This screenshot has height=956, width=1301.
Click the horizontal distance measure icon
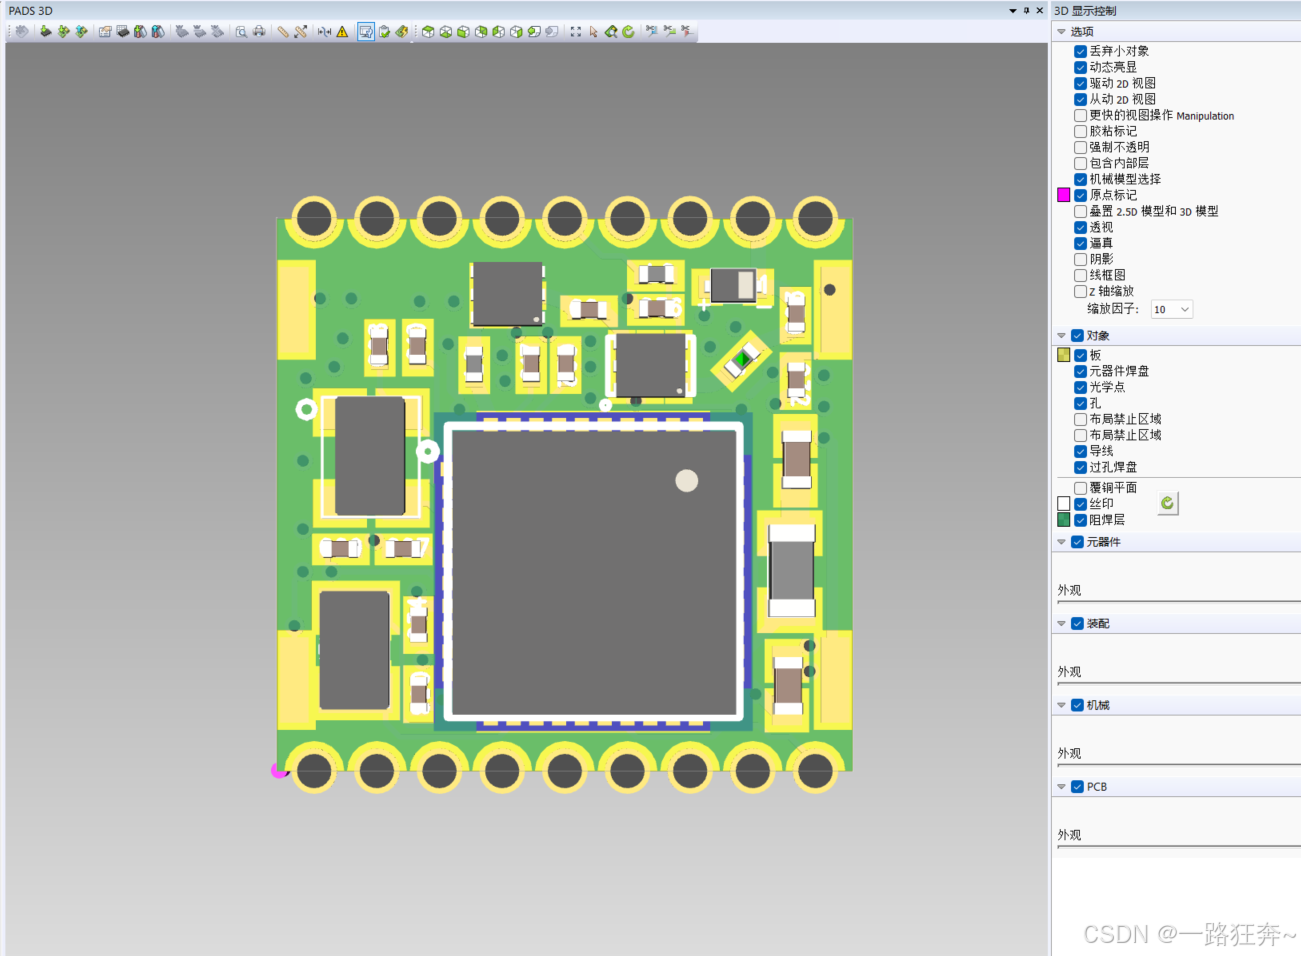pos(324,31)
